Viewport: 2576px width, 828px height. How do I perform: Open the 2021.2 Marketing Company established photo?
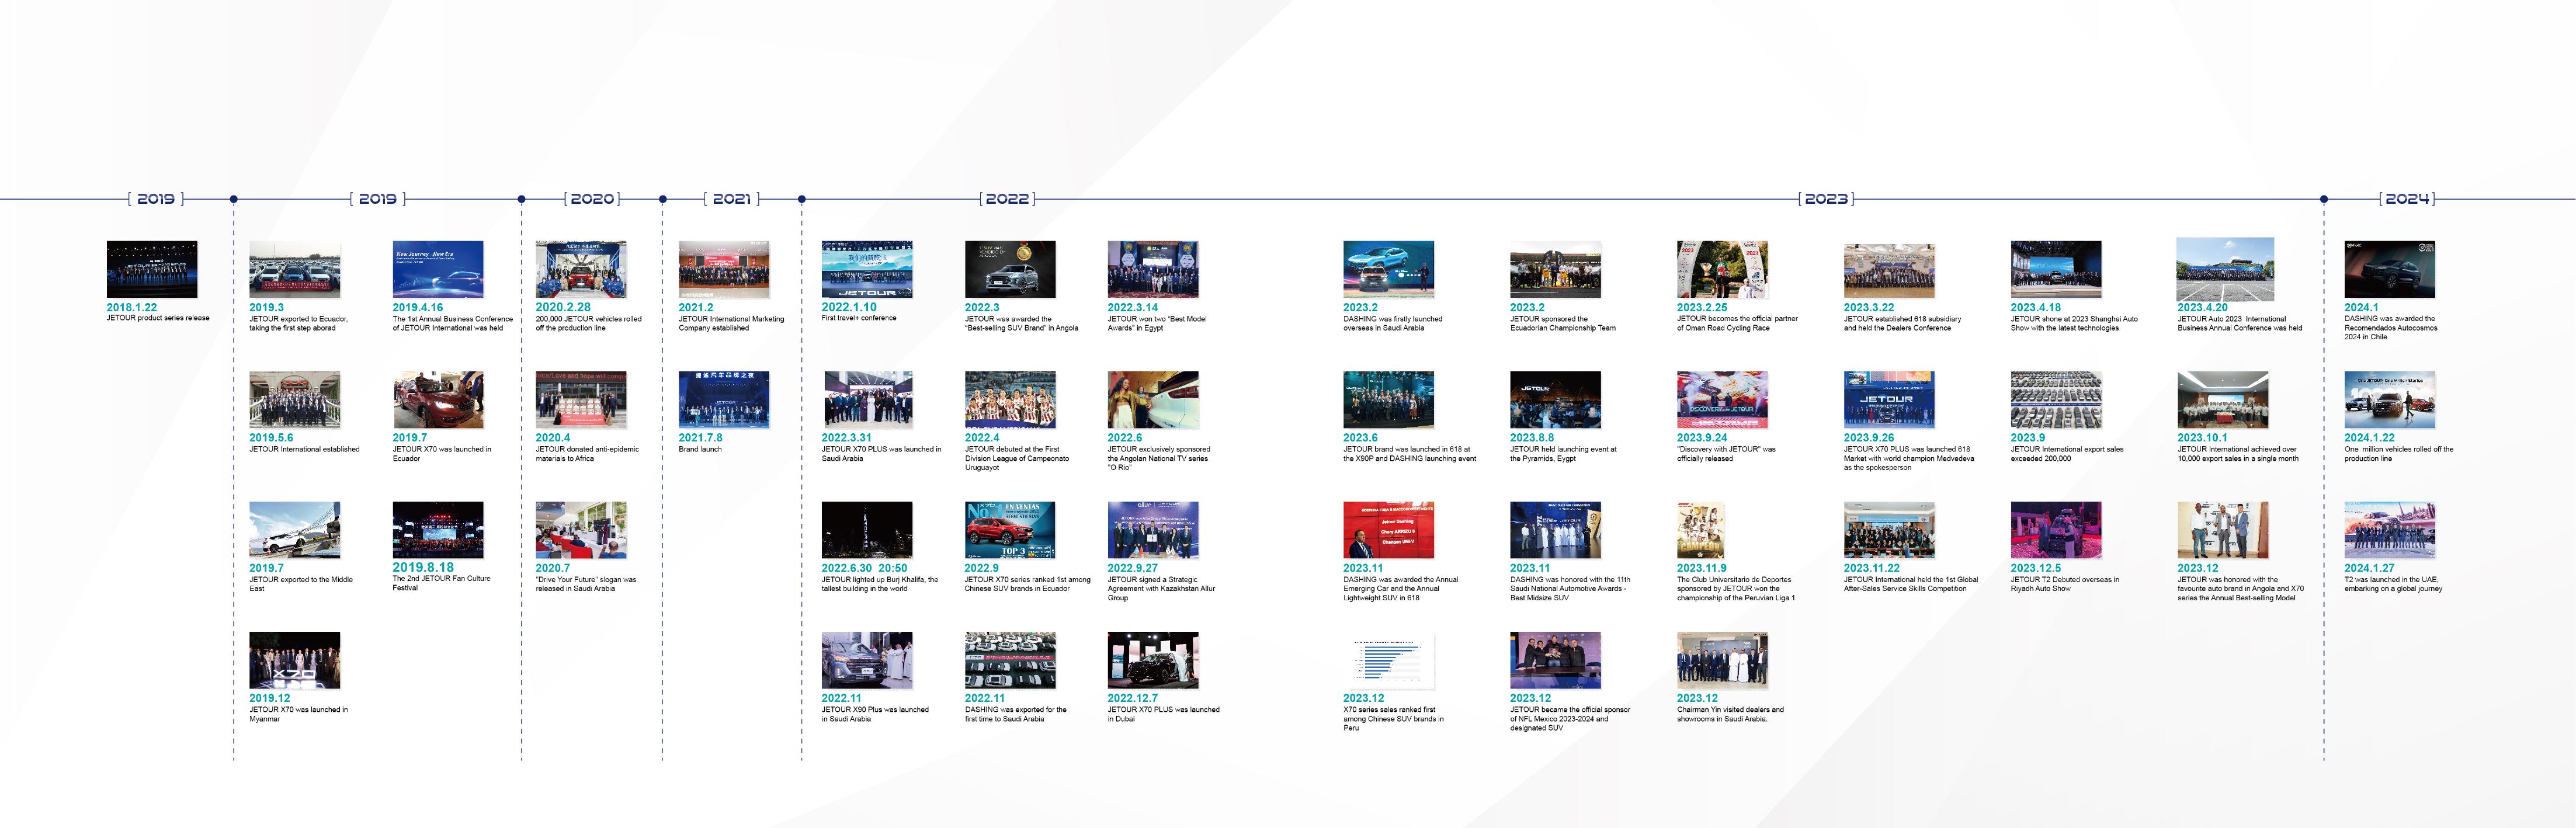click(x=724, y=269)
